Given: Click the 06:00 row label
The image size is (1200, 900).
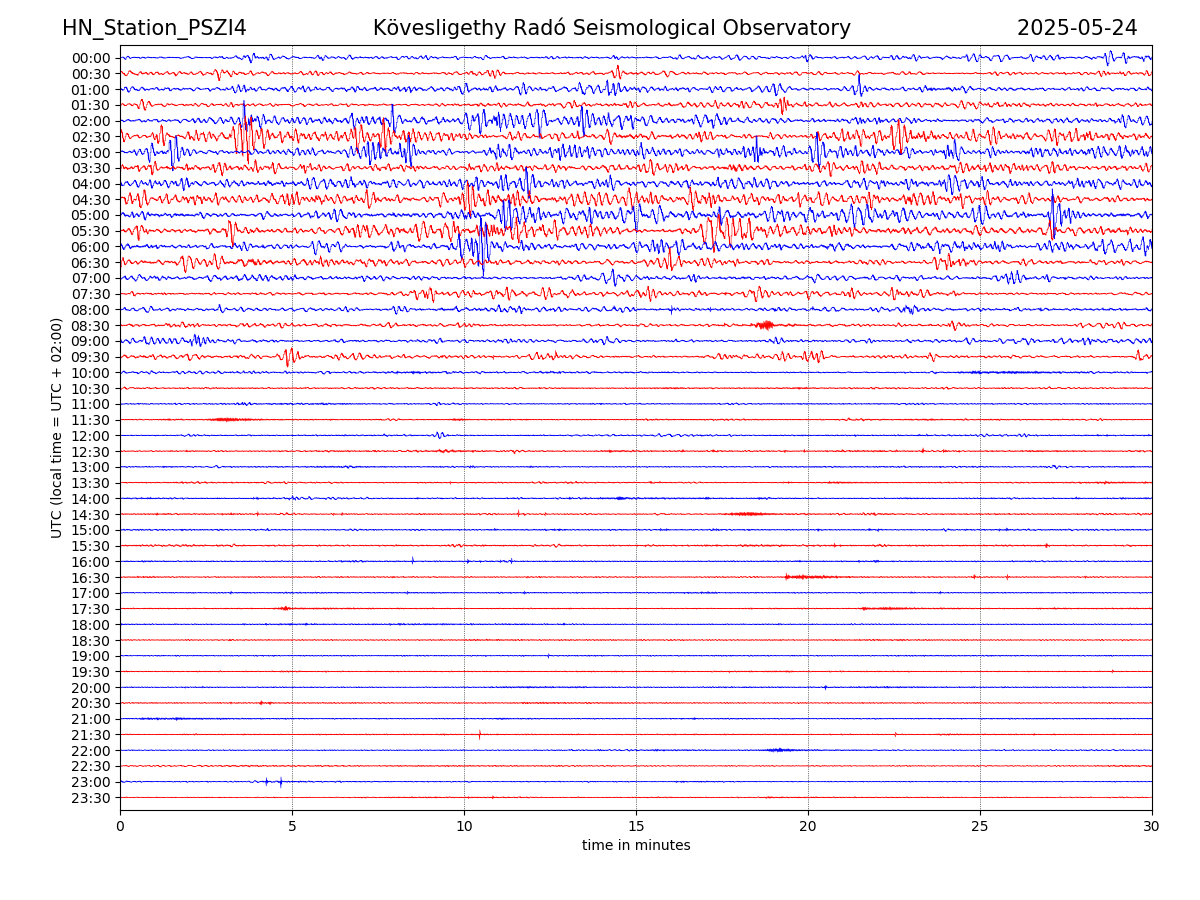Looking at the screenshot, I should click(90, 247).
